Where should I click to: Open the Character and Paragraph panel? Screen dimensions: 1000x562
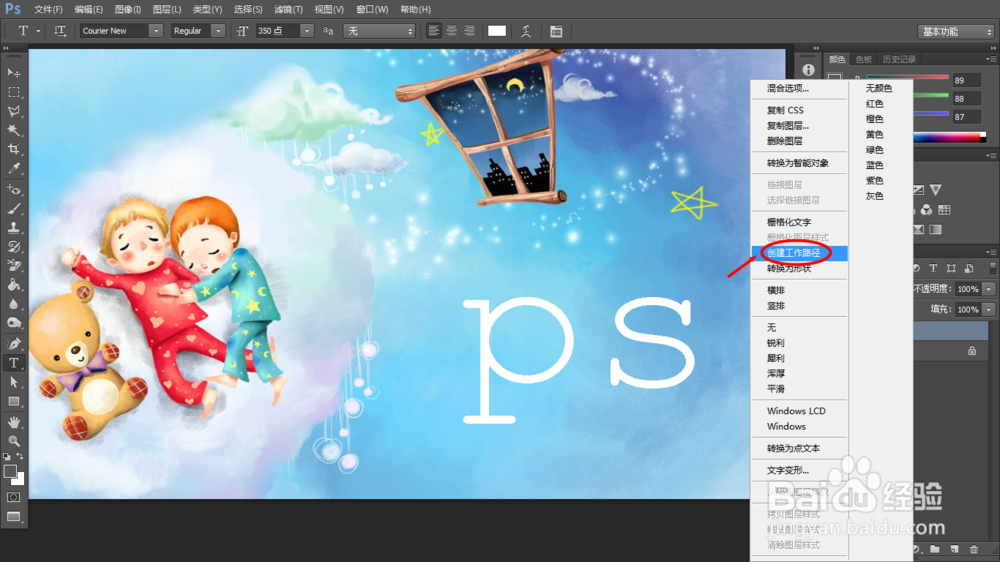coord(556,31)
